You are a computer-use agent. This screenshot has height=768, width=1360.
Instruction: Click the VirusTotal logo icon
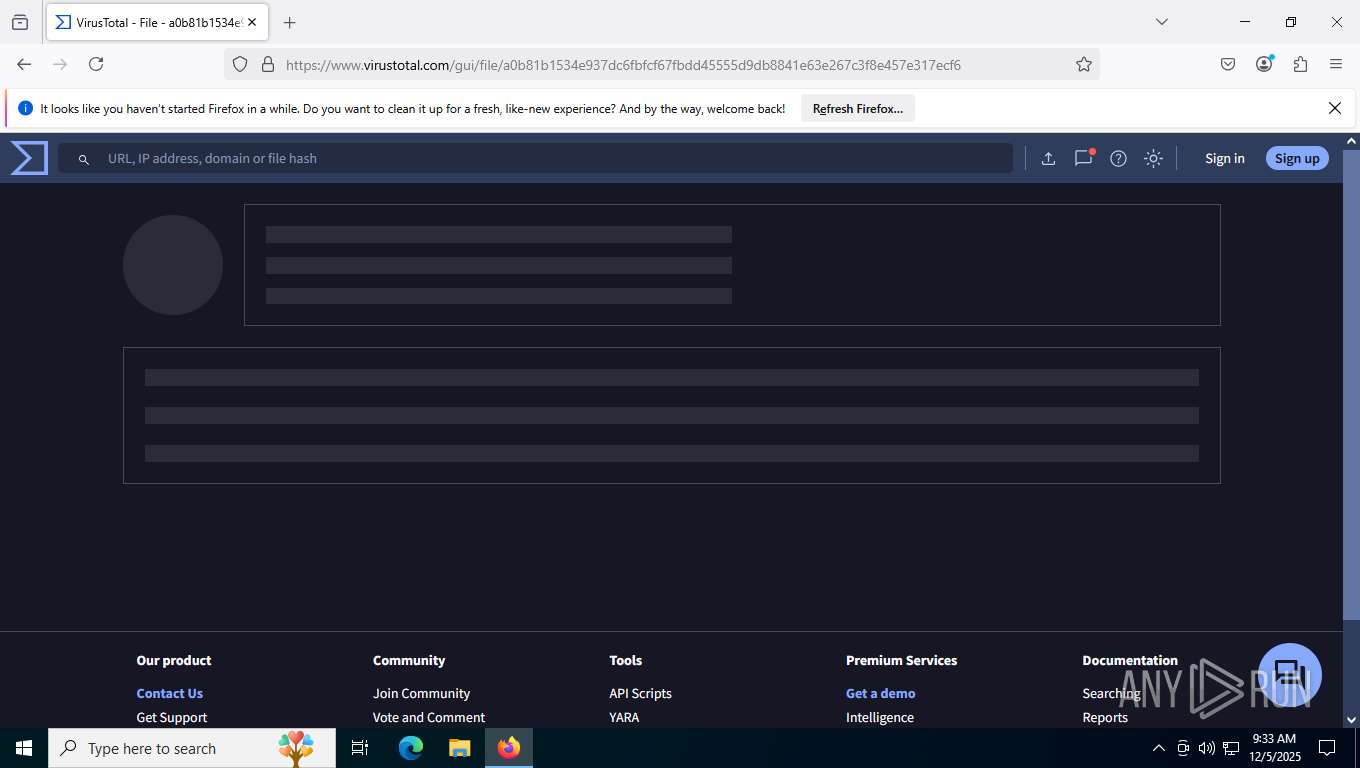click(x=29, y=158)
